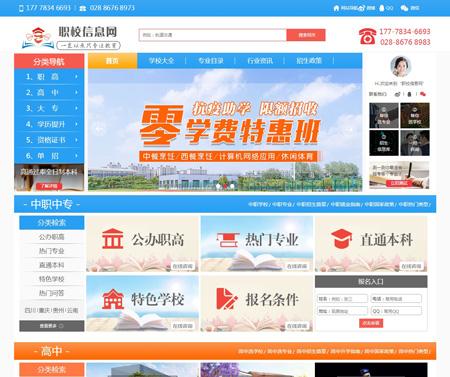The image size is (450, 377).
Task: Click the 中职中专 section heading
Action: 52,204
